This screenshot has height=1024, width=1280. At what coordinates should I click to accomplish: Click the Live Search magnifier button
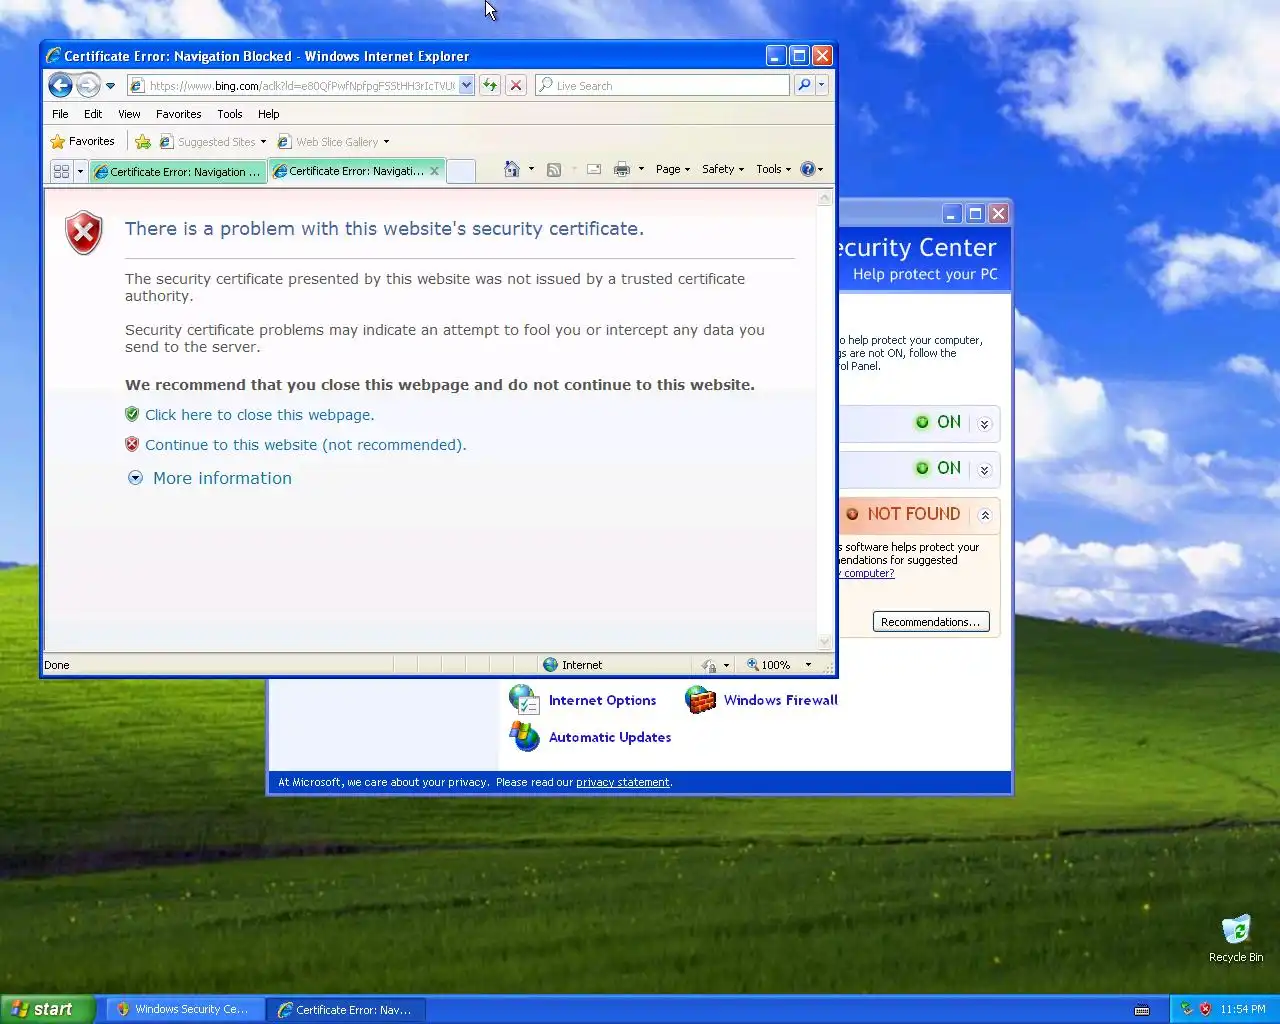coord(804,85)
